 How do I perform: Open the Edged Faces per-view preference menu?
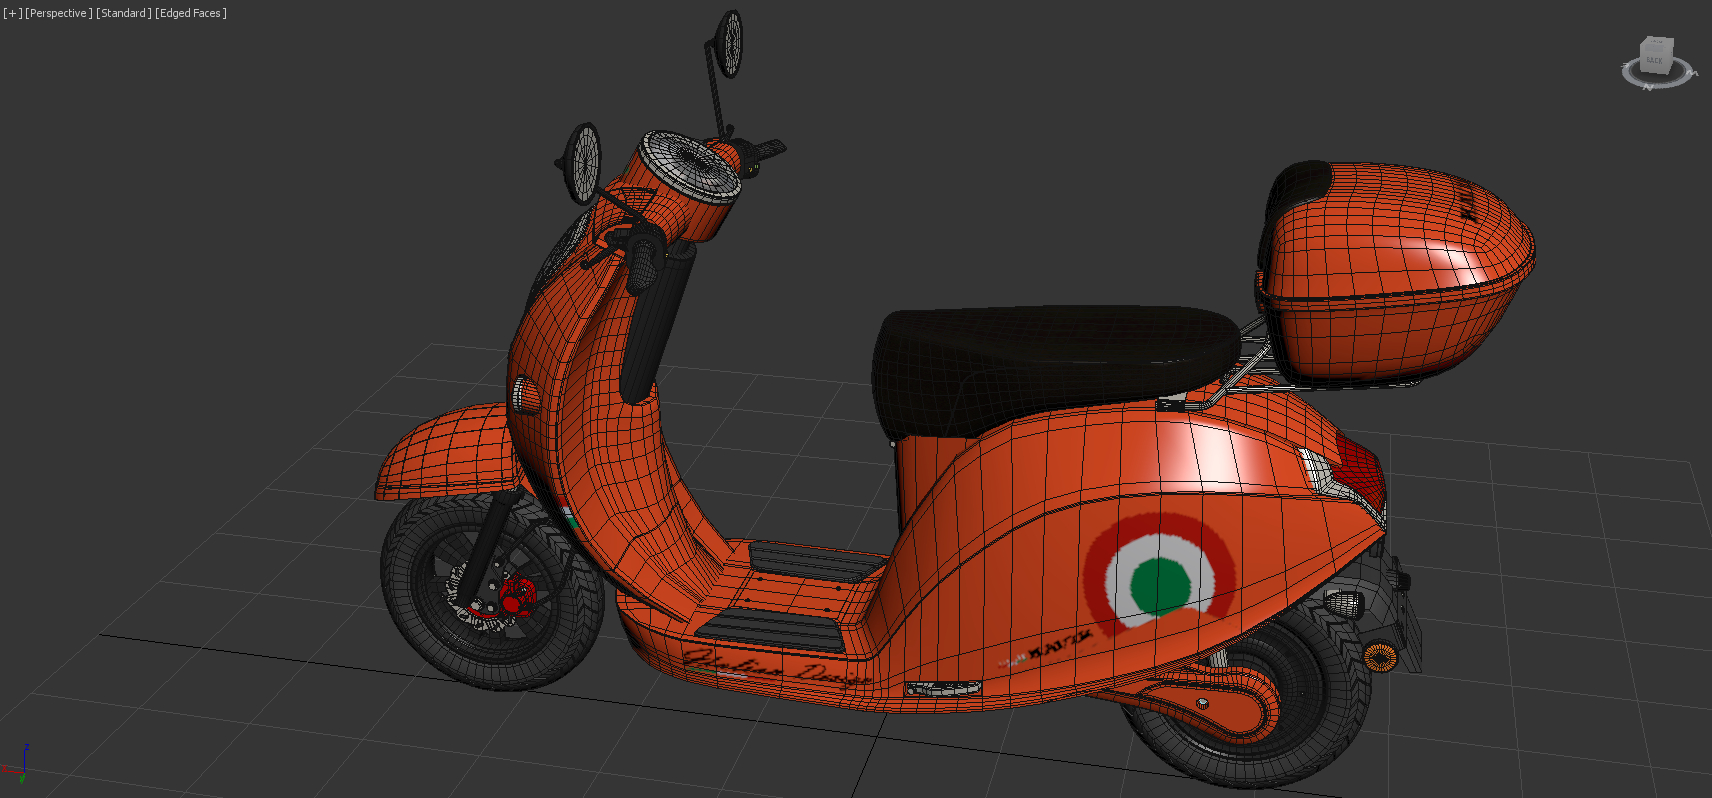(191, 13)
